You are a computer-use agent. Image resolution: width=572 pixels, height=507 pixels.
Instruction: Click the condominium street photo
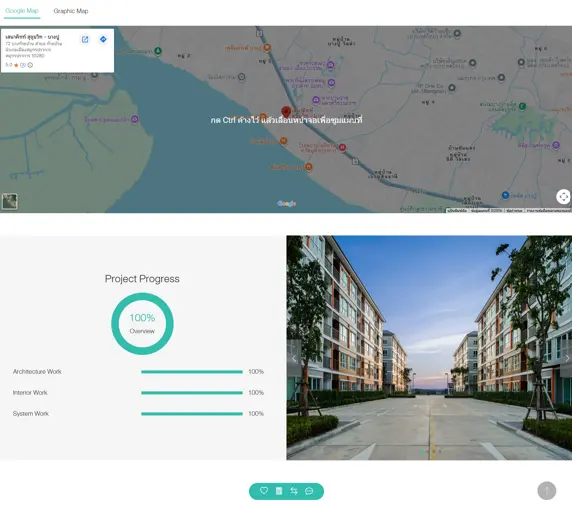[429, 348]
